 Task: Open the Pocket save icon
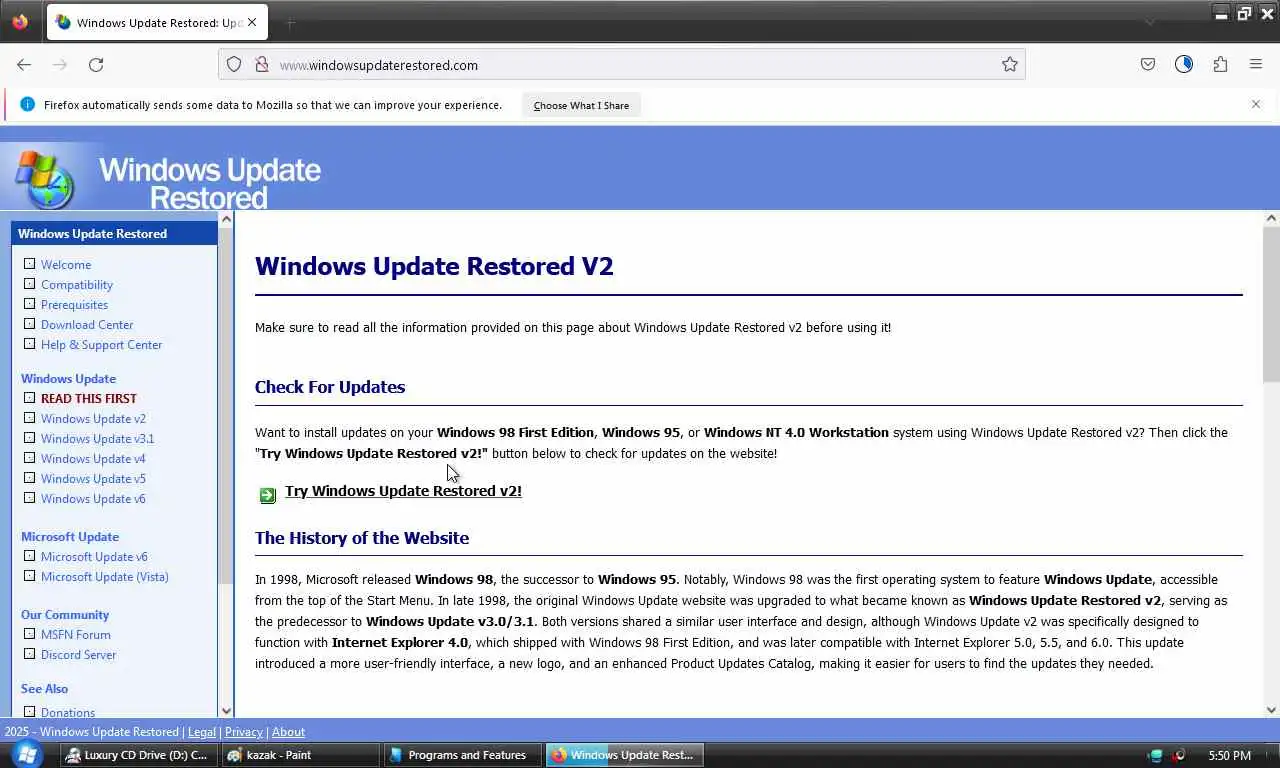(1148, 65)
